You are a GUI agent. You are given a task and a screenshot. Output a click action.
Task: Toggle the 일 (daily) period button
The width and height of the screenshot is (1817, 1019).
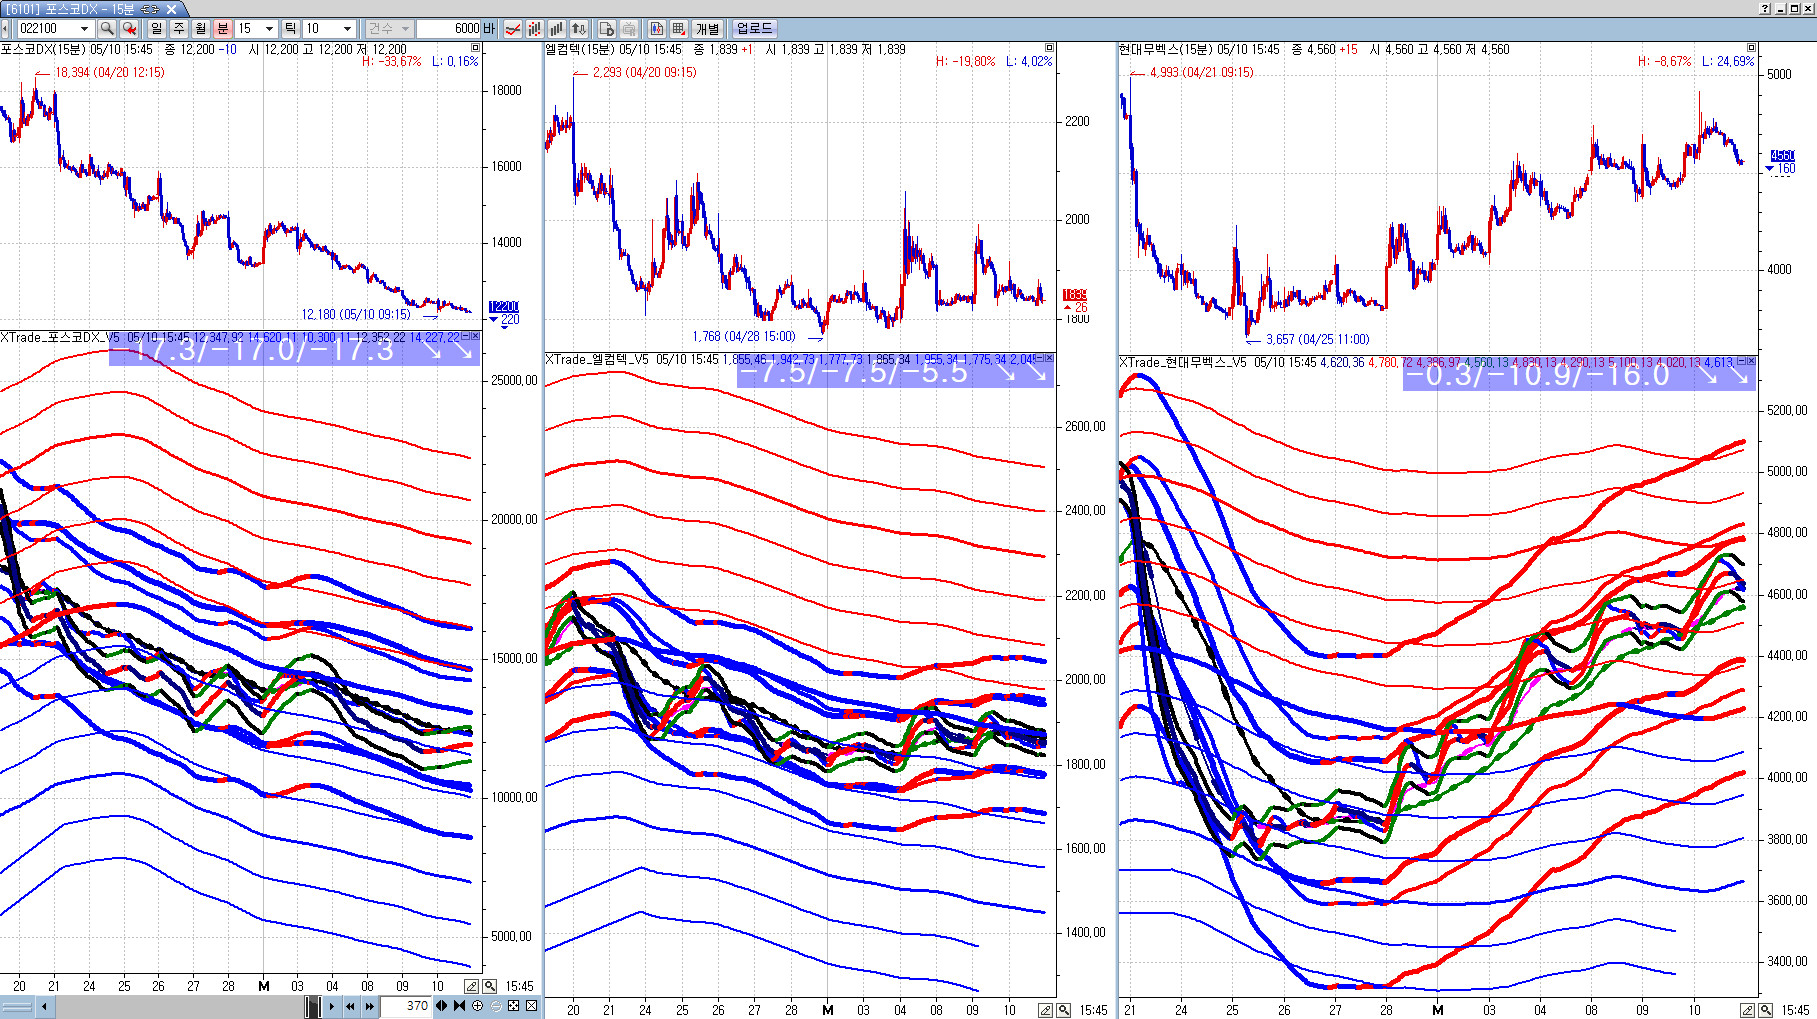click(x=157, y=29)
